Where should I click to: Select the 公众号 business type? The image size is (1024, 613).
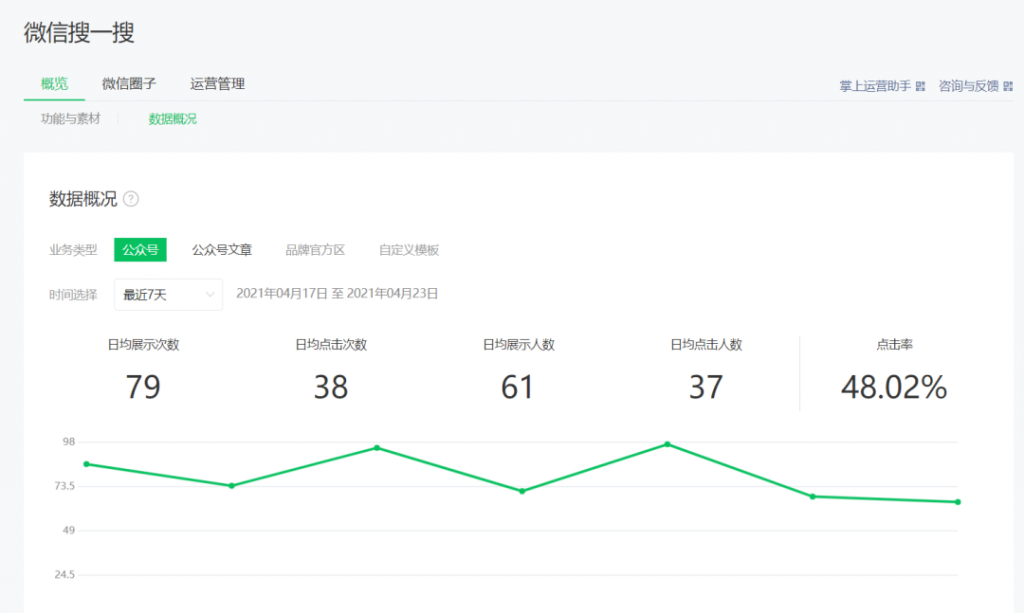pyautogui.click(x=140, y=249)
